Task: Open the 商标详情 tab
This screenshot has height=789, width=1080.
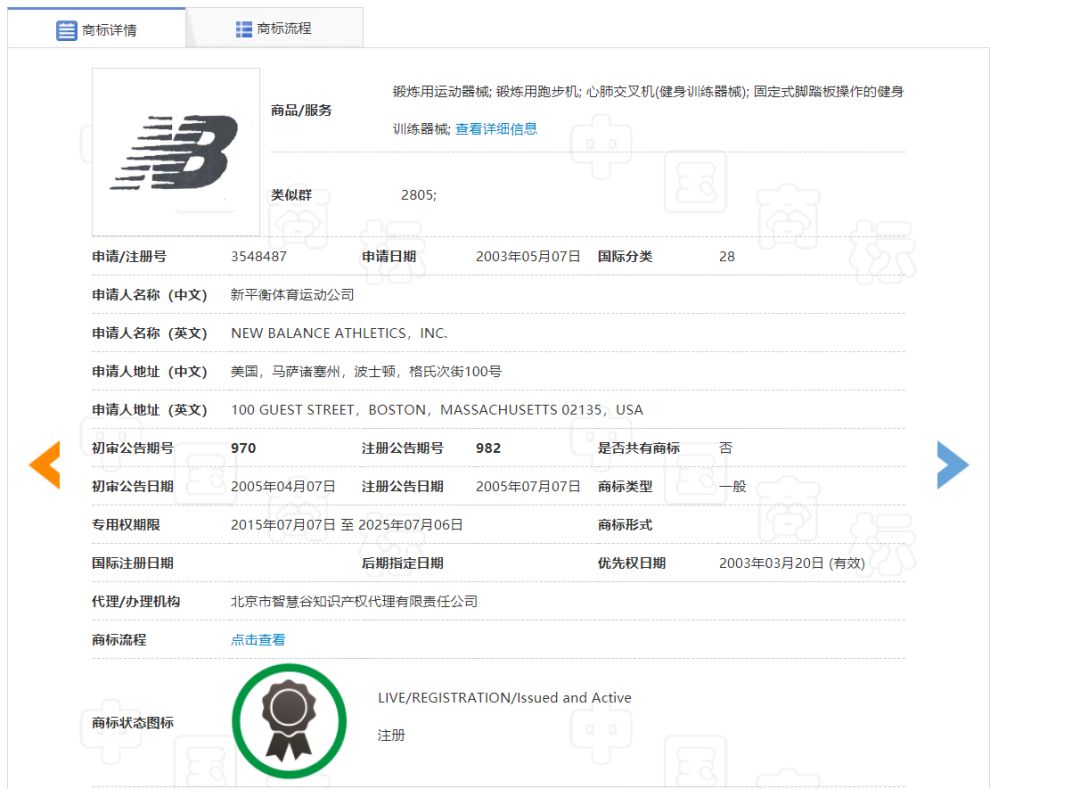Action: [96, 30]
